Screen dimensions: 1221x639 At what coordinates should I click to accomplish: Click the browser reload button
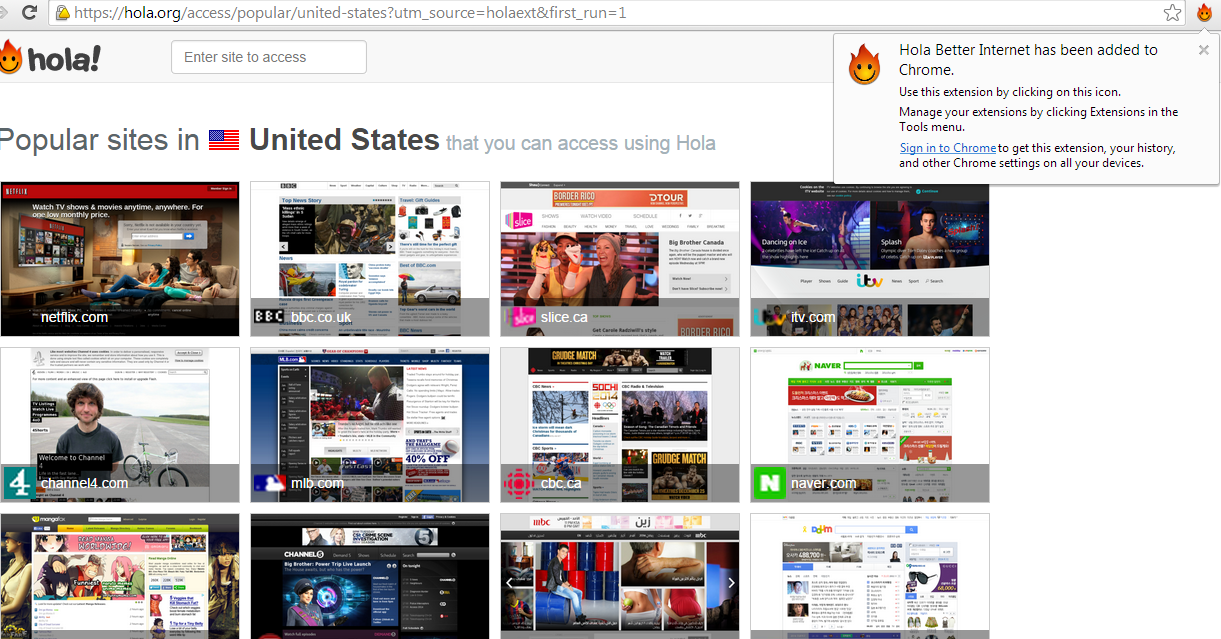(30, 13)
